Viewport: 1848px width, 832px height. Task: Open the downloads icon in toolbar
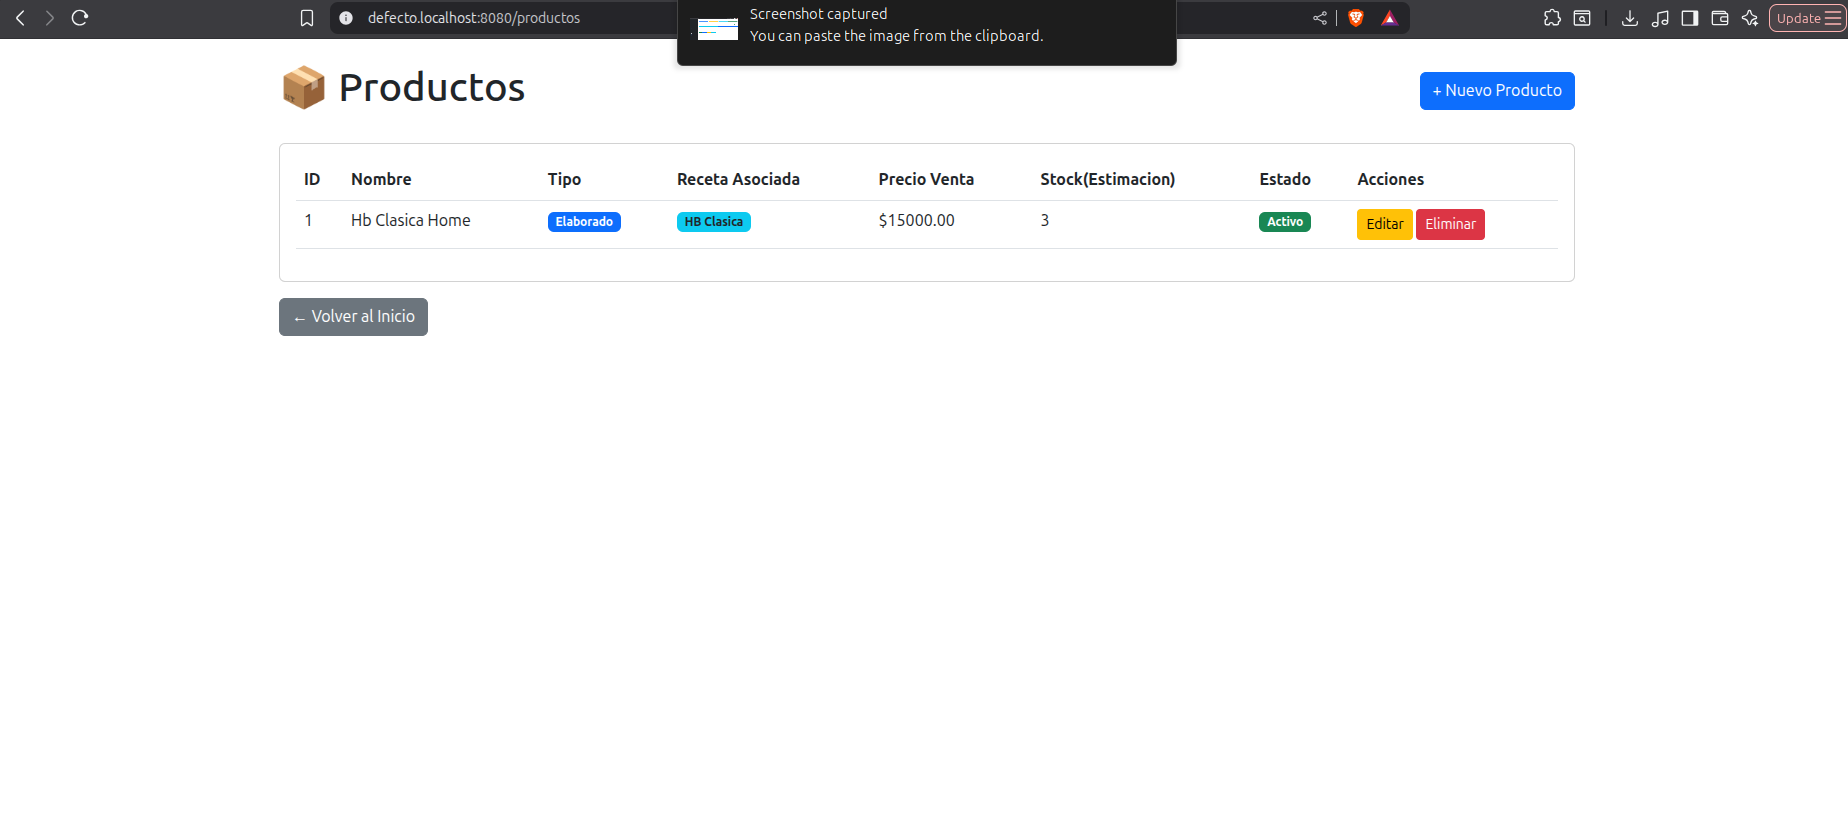[1630, 18]
